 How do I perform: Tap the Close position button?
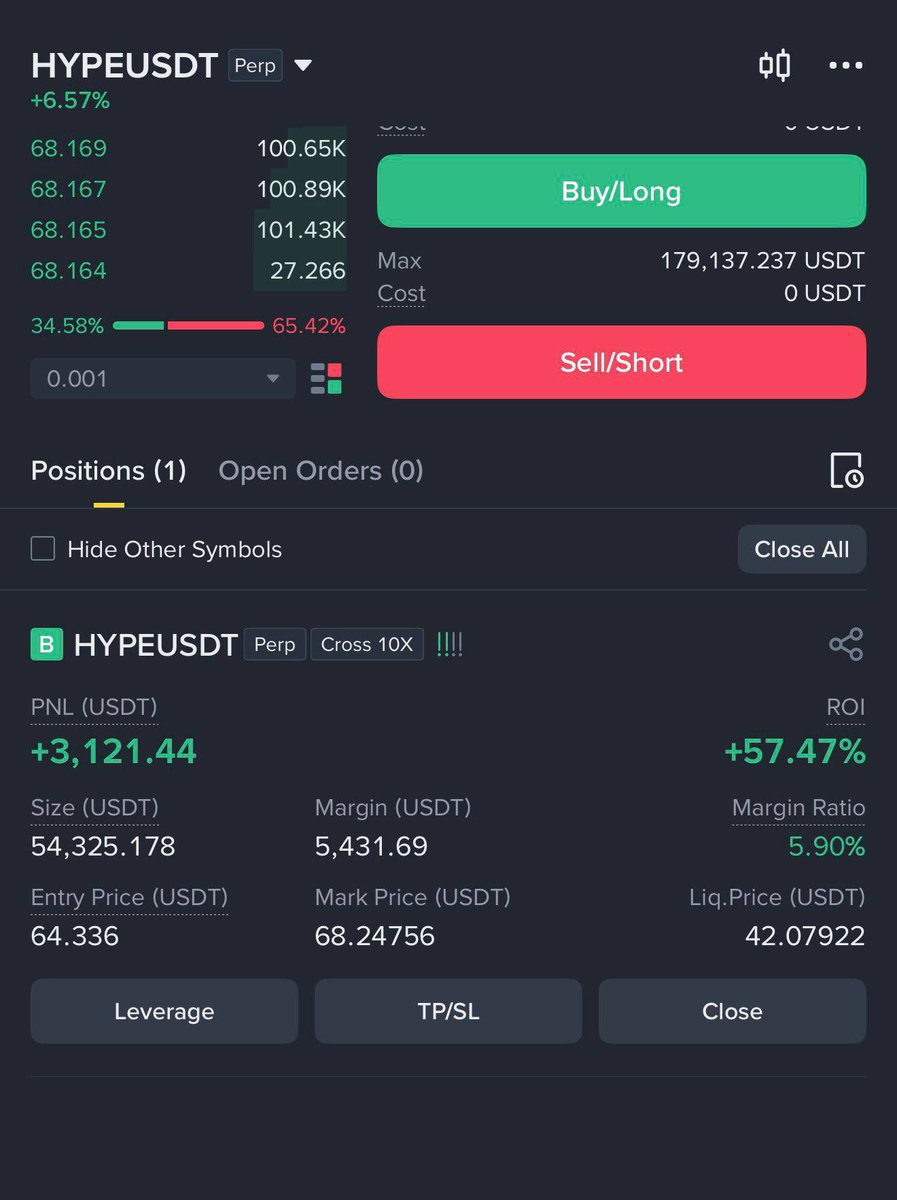click(x=732, y=1011)
